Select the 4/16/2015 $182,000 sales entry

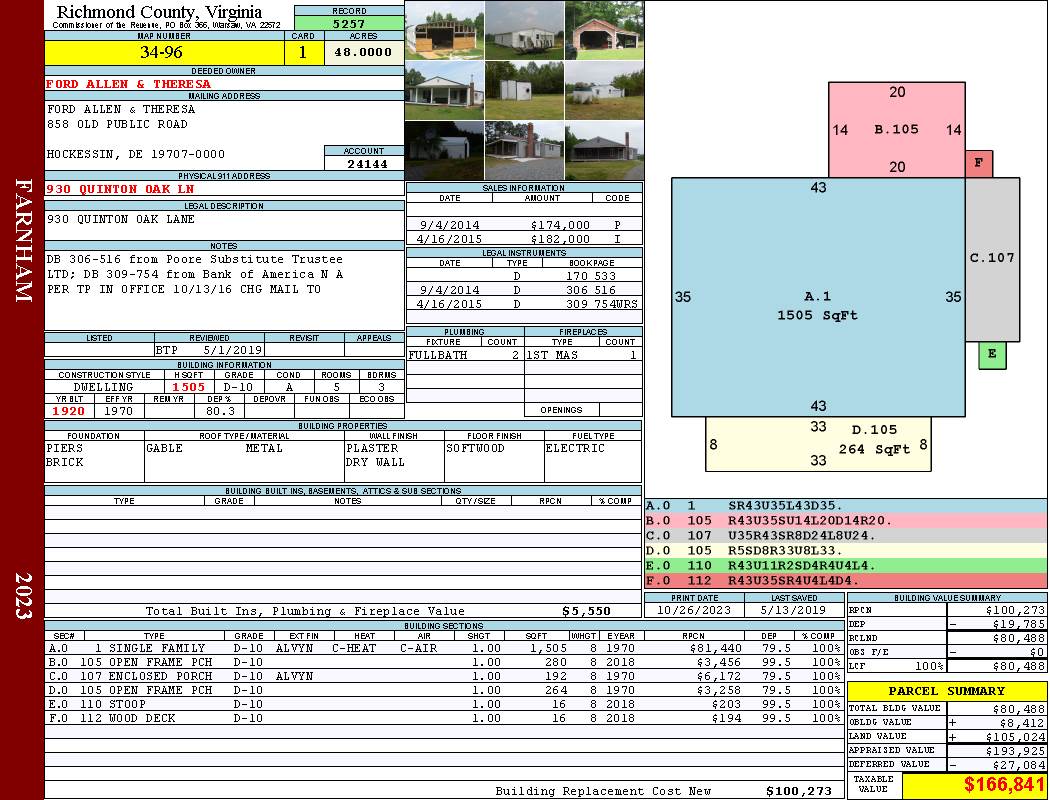pos(524,238)
